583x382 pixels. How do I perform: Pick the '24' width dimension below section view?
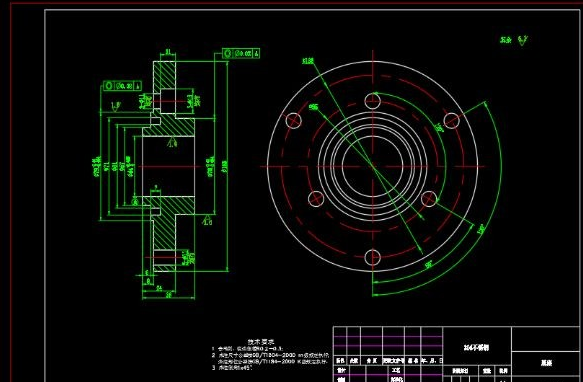tap(159, 288)
